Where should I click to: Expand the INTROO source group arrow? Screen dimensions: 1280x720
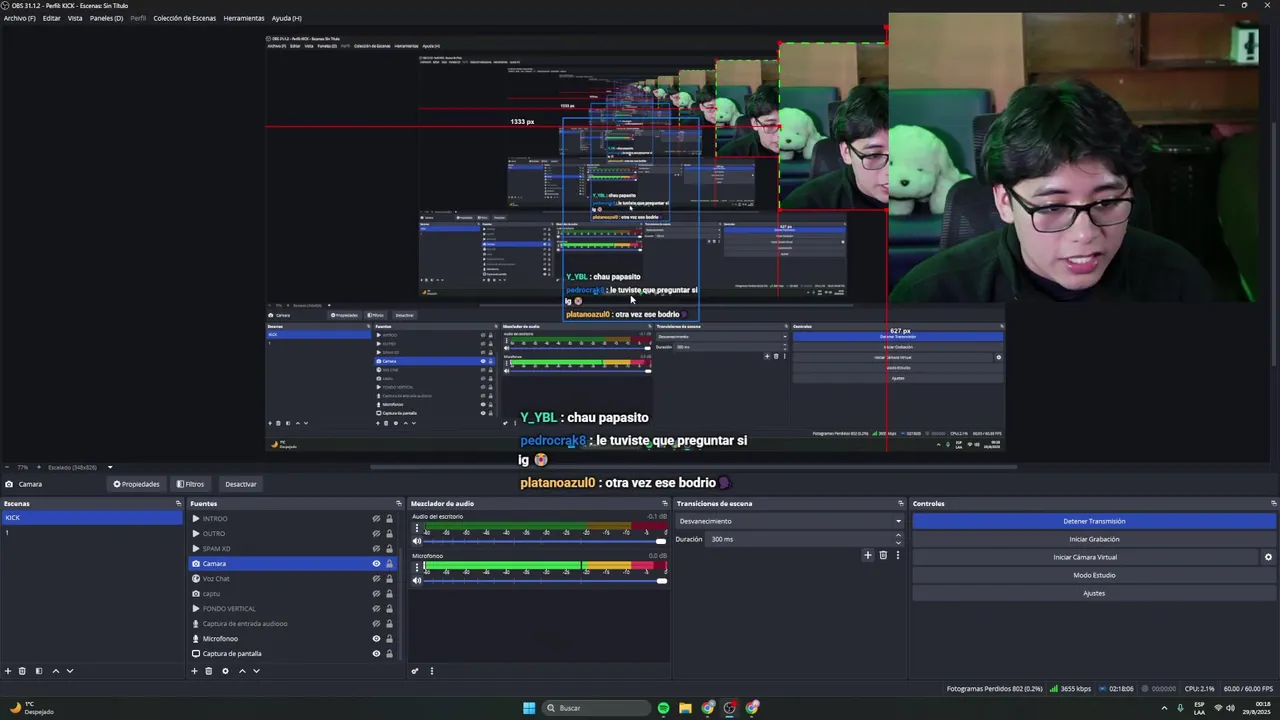pos(196,519)
